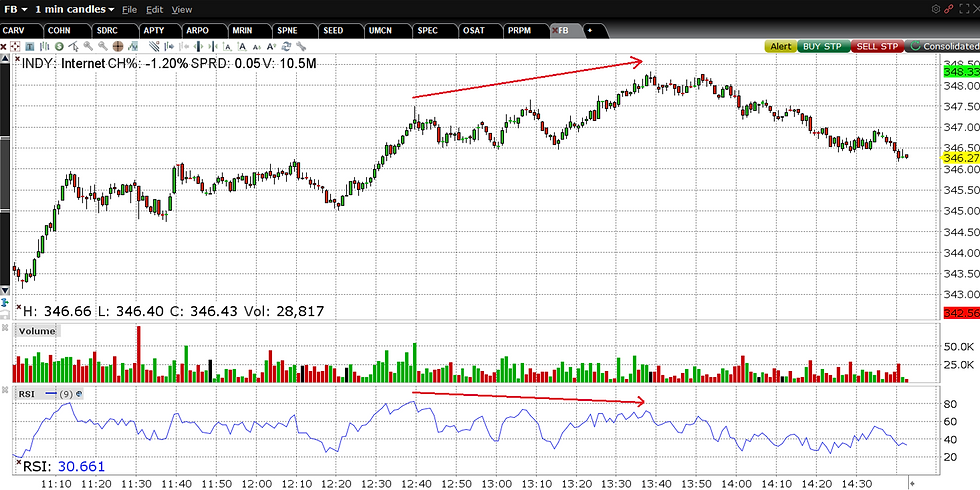Image resolution: width=980 pixels, height=490 pixels.
Task: Click the bar chart type toolbar icon
Action: pos(44,46)
